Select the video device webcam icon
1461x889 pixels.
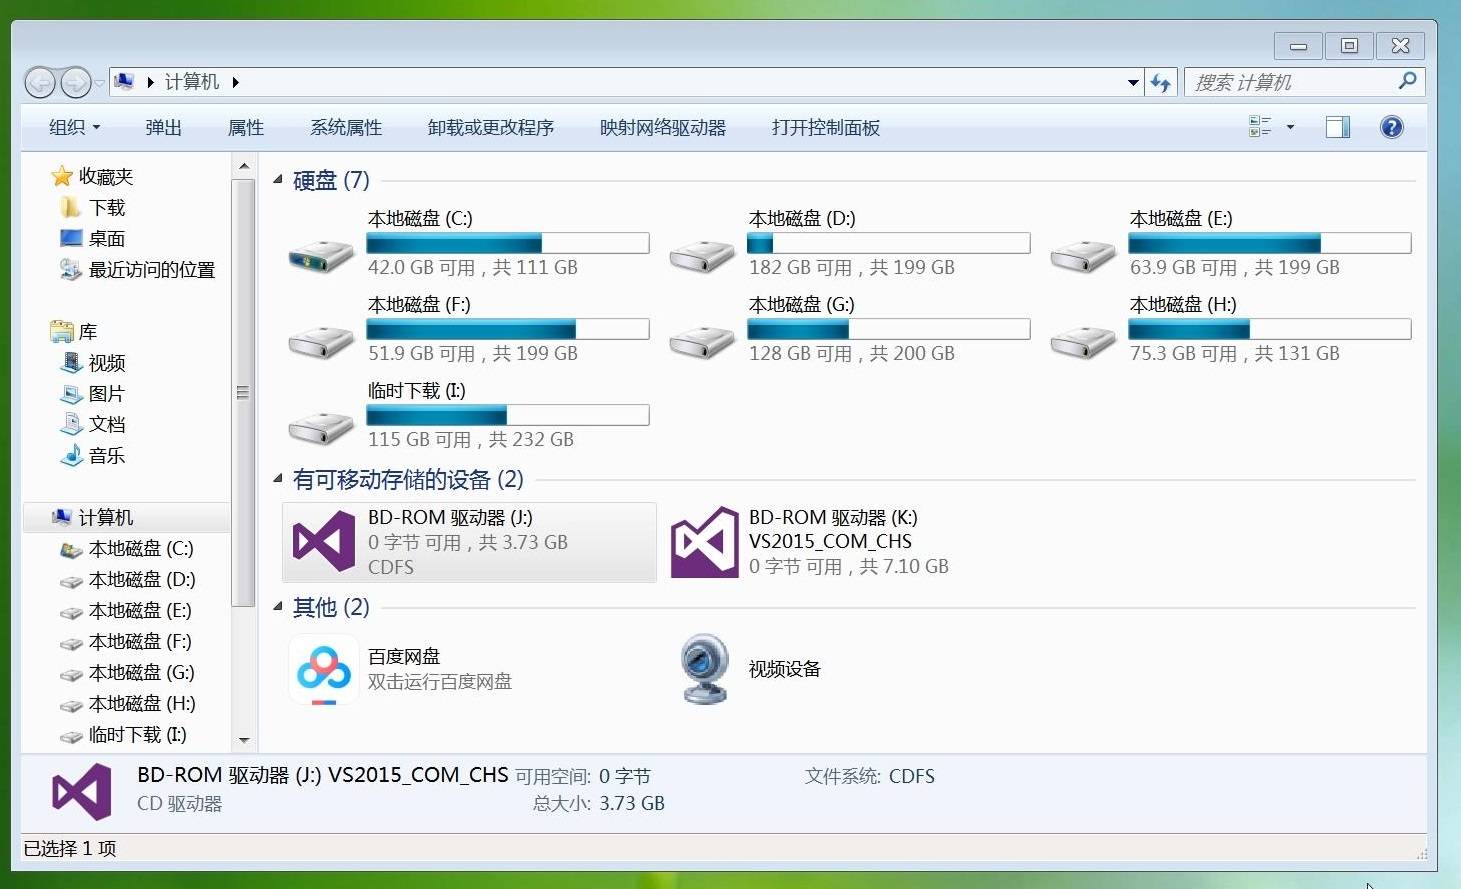[x=704, y=669]
